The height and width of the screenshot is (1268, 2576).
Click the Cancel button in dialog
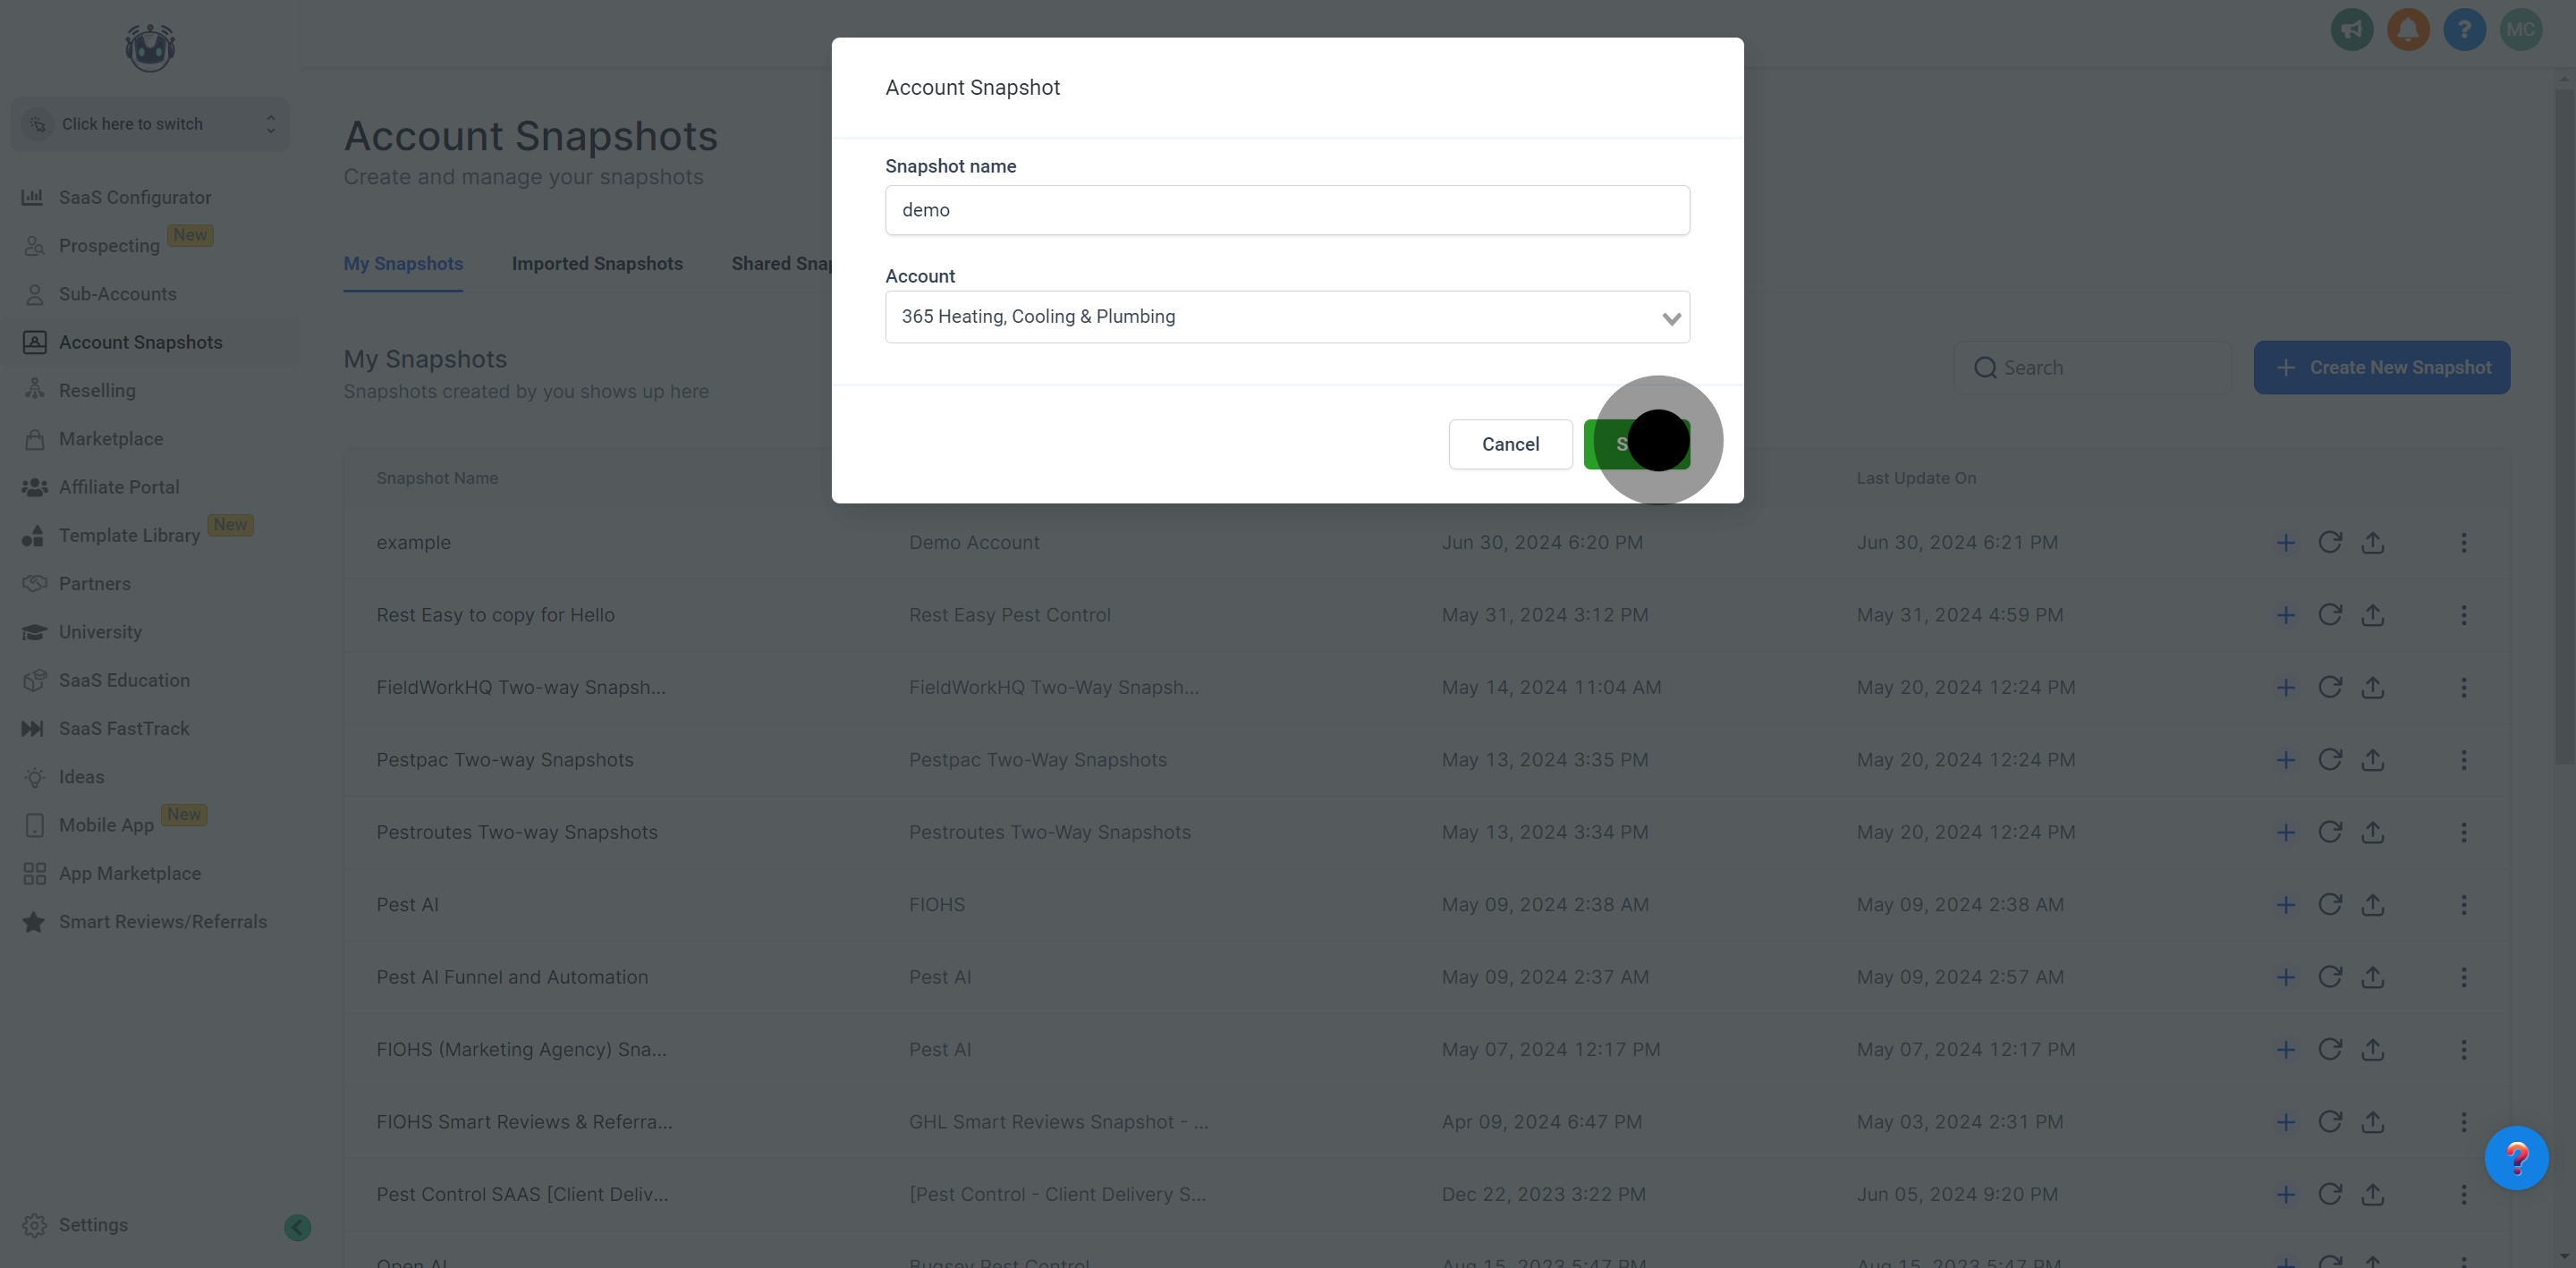pyautogui.click(x=1510, y=444)
